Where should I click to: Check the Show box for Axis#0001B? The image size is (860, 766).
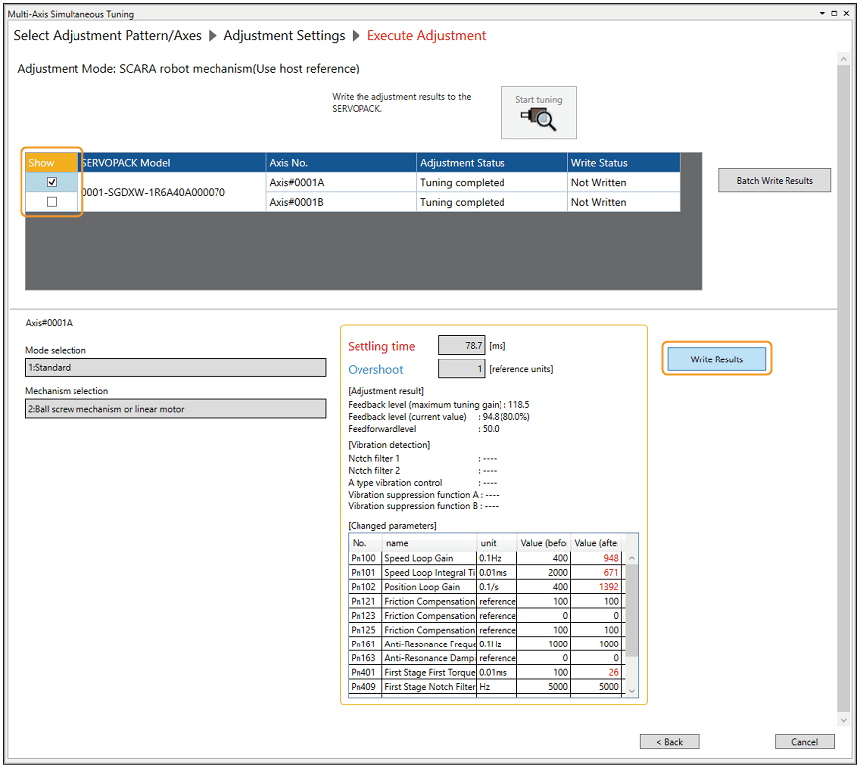pyautogui.click(x=52, y=202)
